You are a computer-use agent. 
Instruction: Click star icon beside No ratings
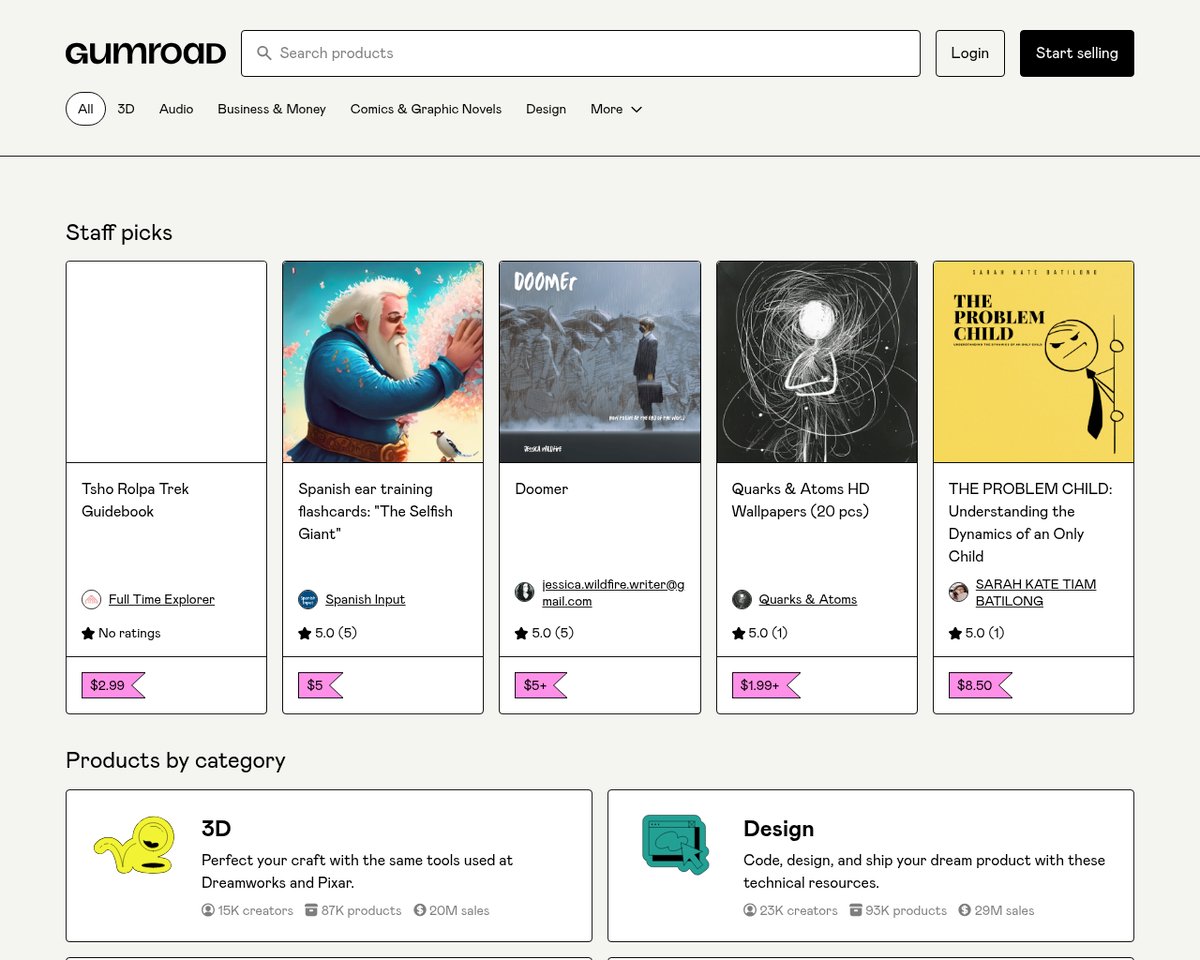click(x=88, y=633)
